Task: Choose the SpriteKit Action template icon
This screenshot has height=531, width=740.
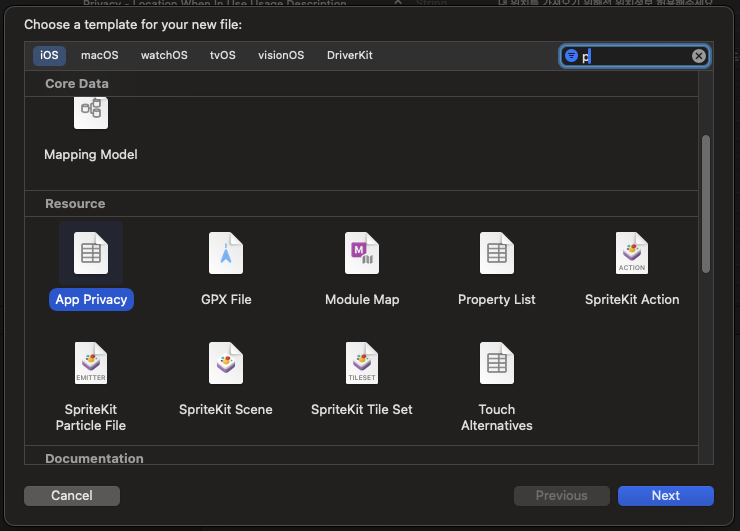Action: click(632, 253)
